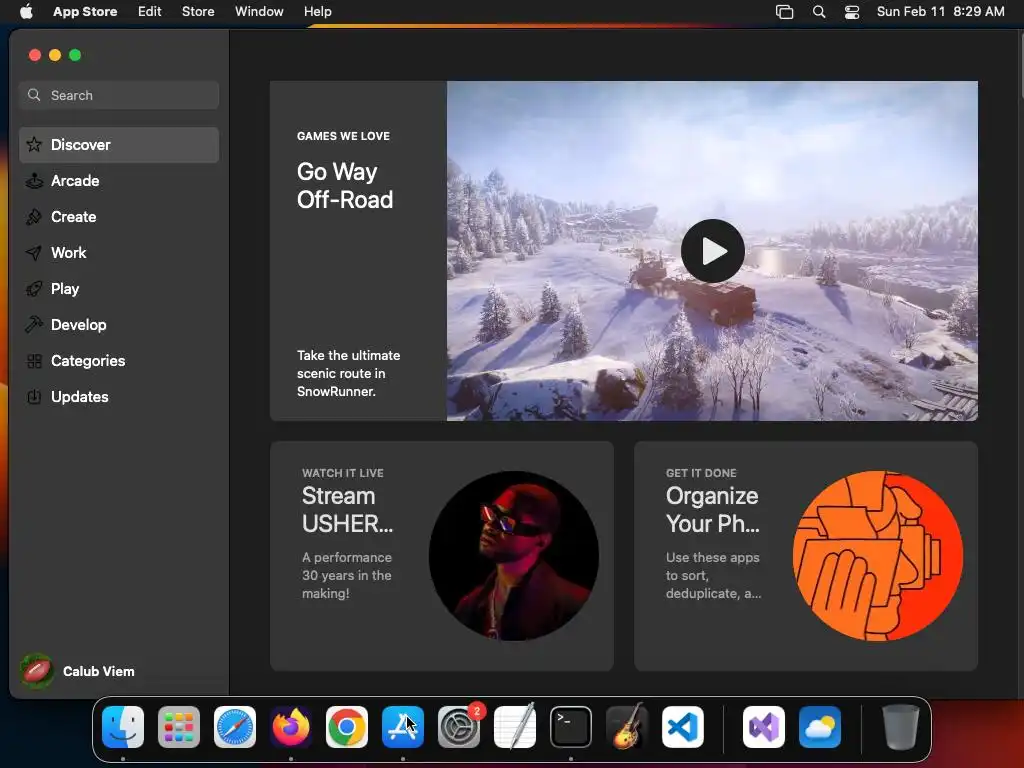1024x768 pixels.
Task: Click the SnowRunner scenic route description
Action: tap(349, 374)
